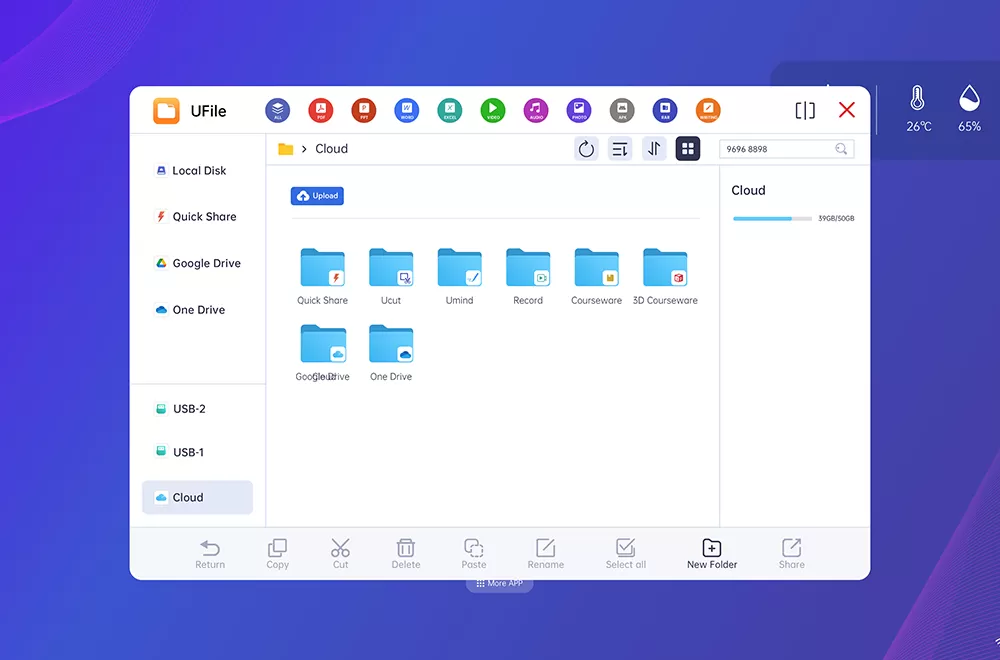Open the One Drive folder in file grid
The image size is (1000, 660).
click(391, 353)
